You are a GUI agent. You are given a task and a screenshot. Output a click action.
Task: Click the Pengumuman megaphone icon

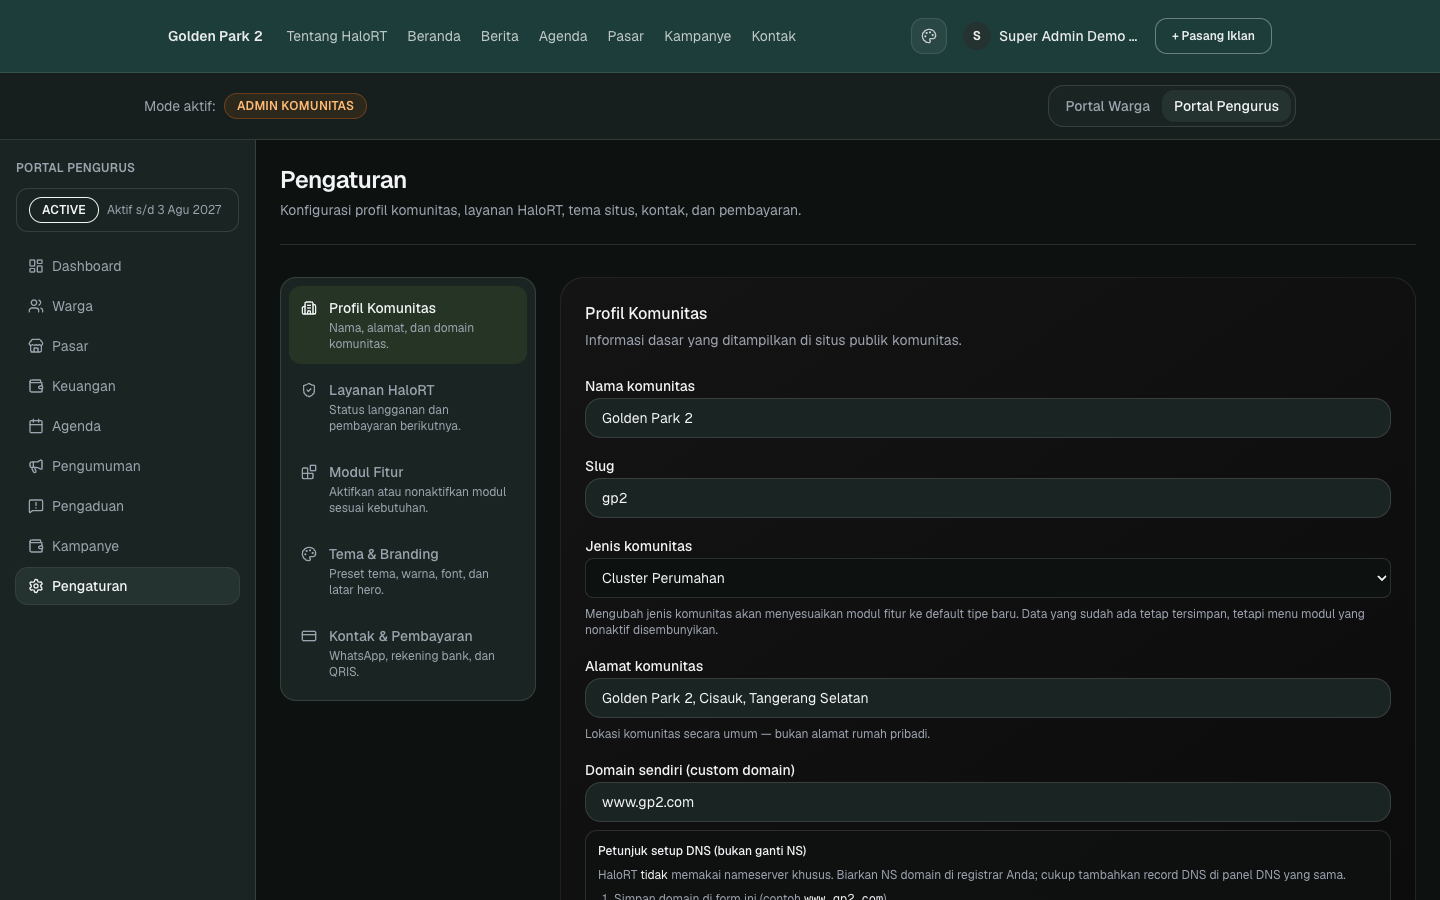pyautogui.click(x=36, y=466)
